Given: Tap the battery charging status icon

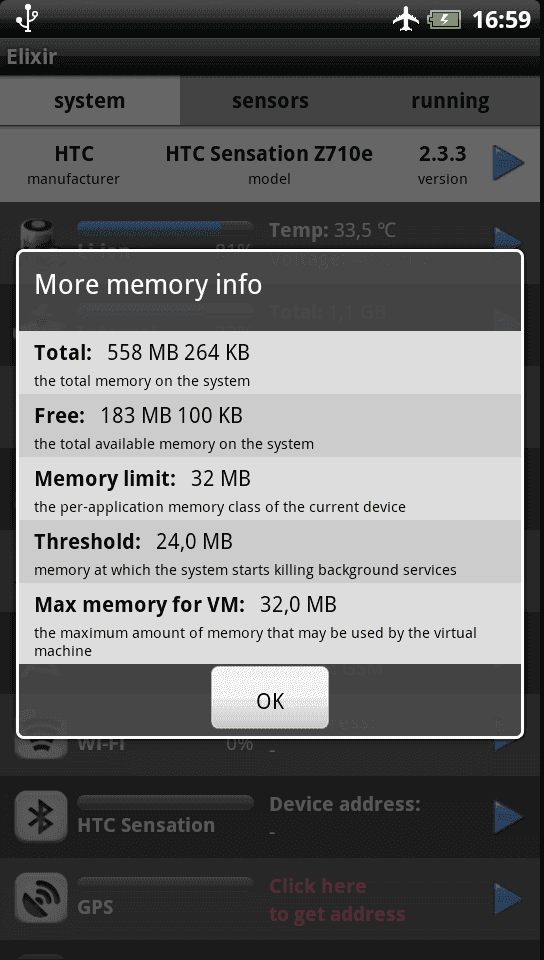Looking at the screenshot, I should (x=444, y=20).
